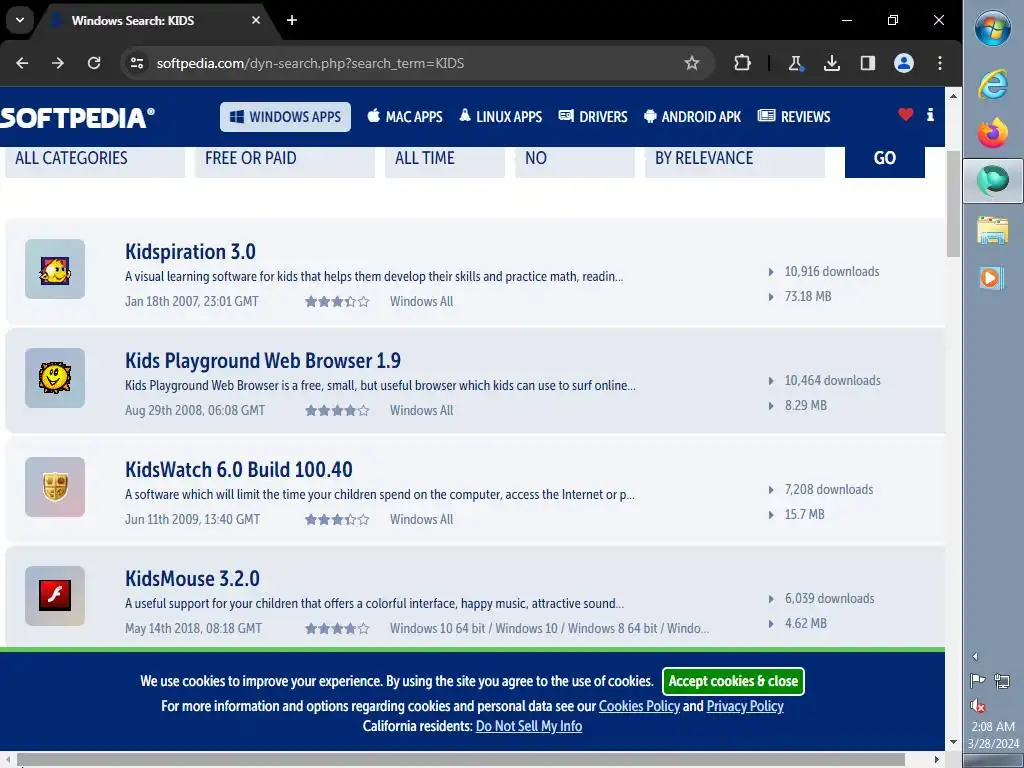Image resolution: width=1024 pixels, height=768 pixels.
Task: Click the "8.29 MB" size text
Action: pyautogui.click(x=805, y=406)
